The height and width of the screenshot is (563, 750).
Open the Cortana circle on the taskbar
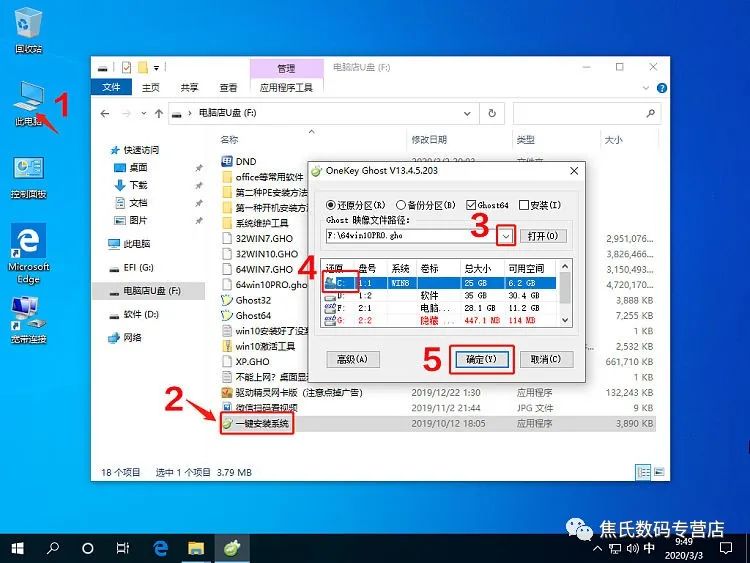pyautogui.click(x=88, y=548)
